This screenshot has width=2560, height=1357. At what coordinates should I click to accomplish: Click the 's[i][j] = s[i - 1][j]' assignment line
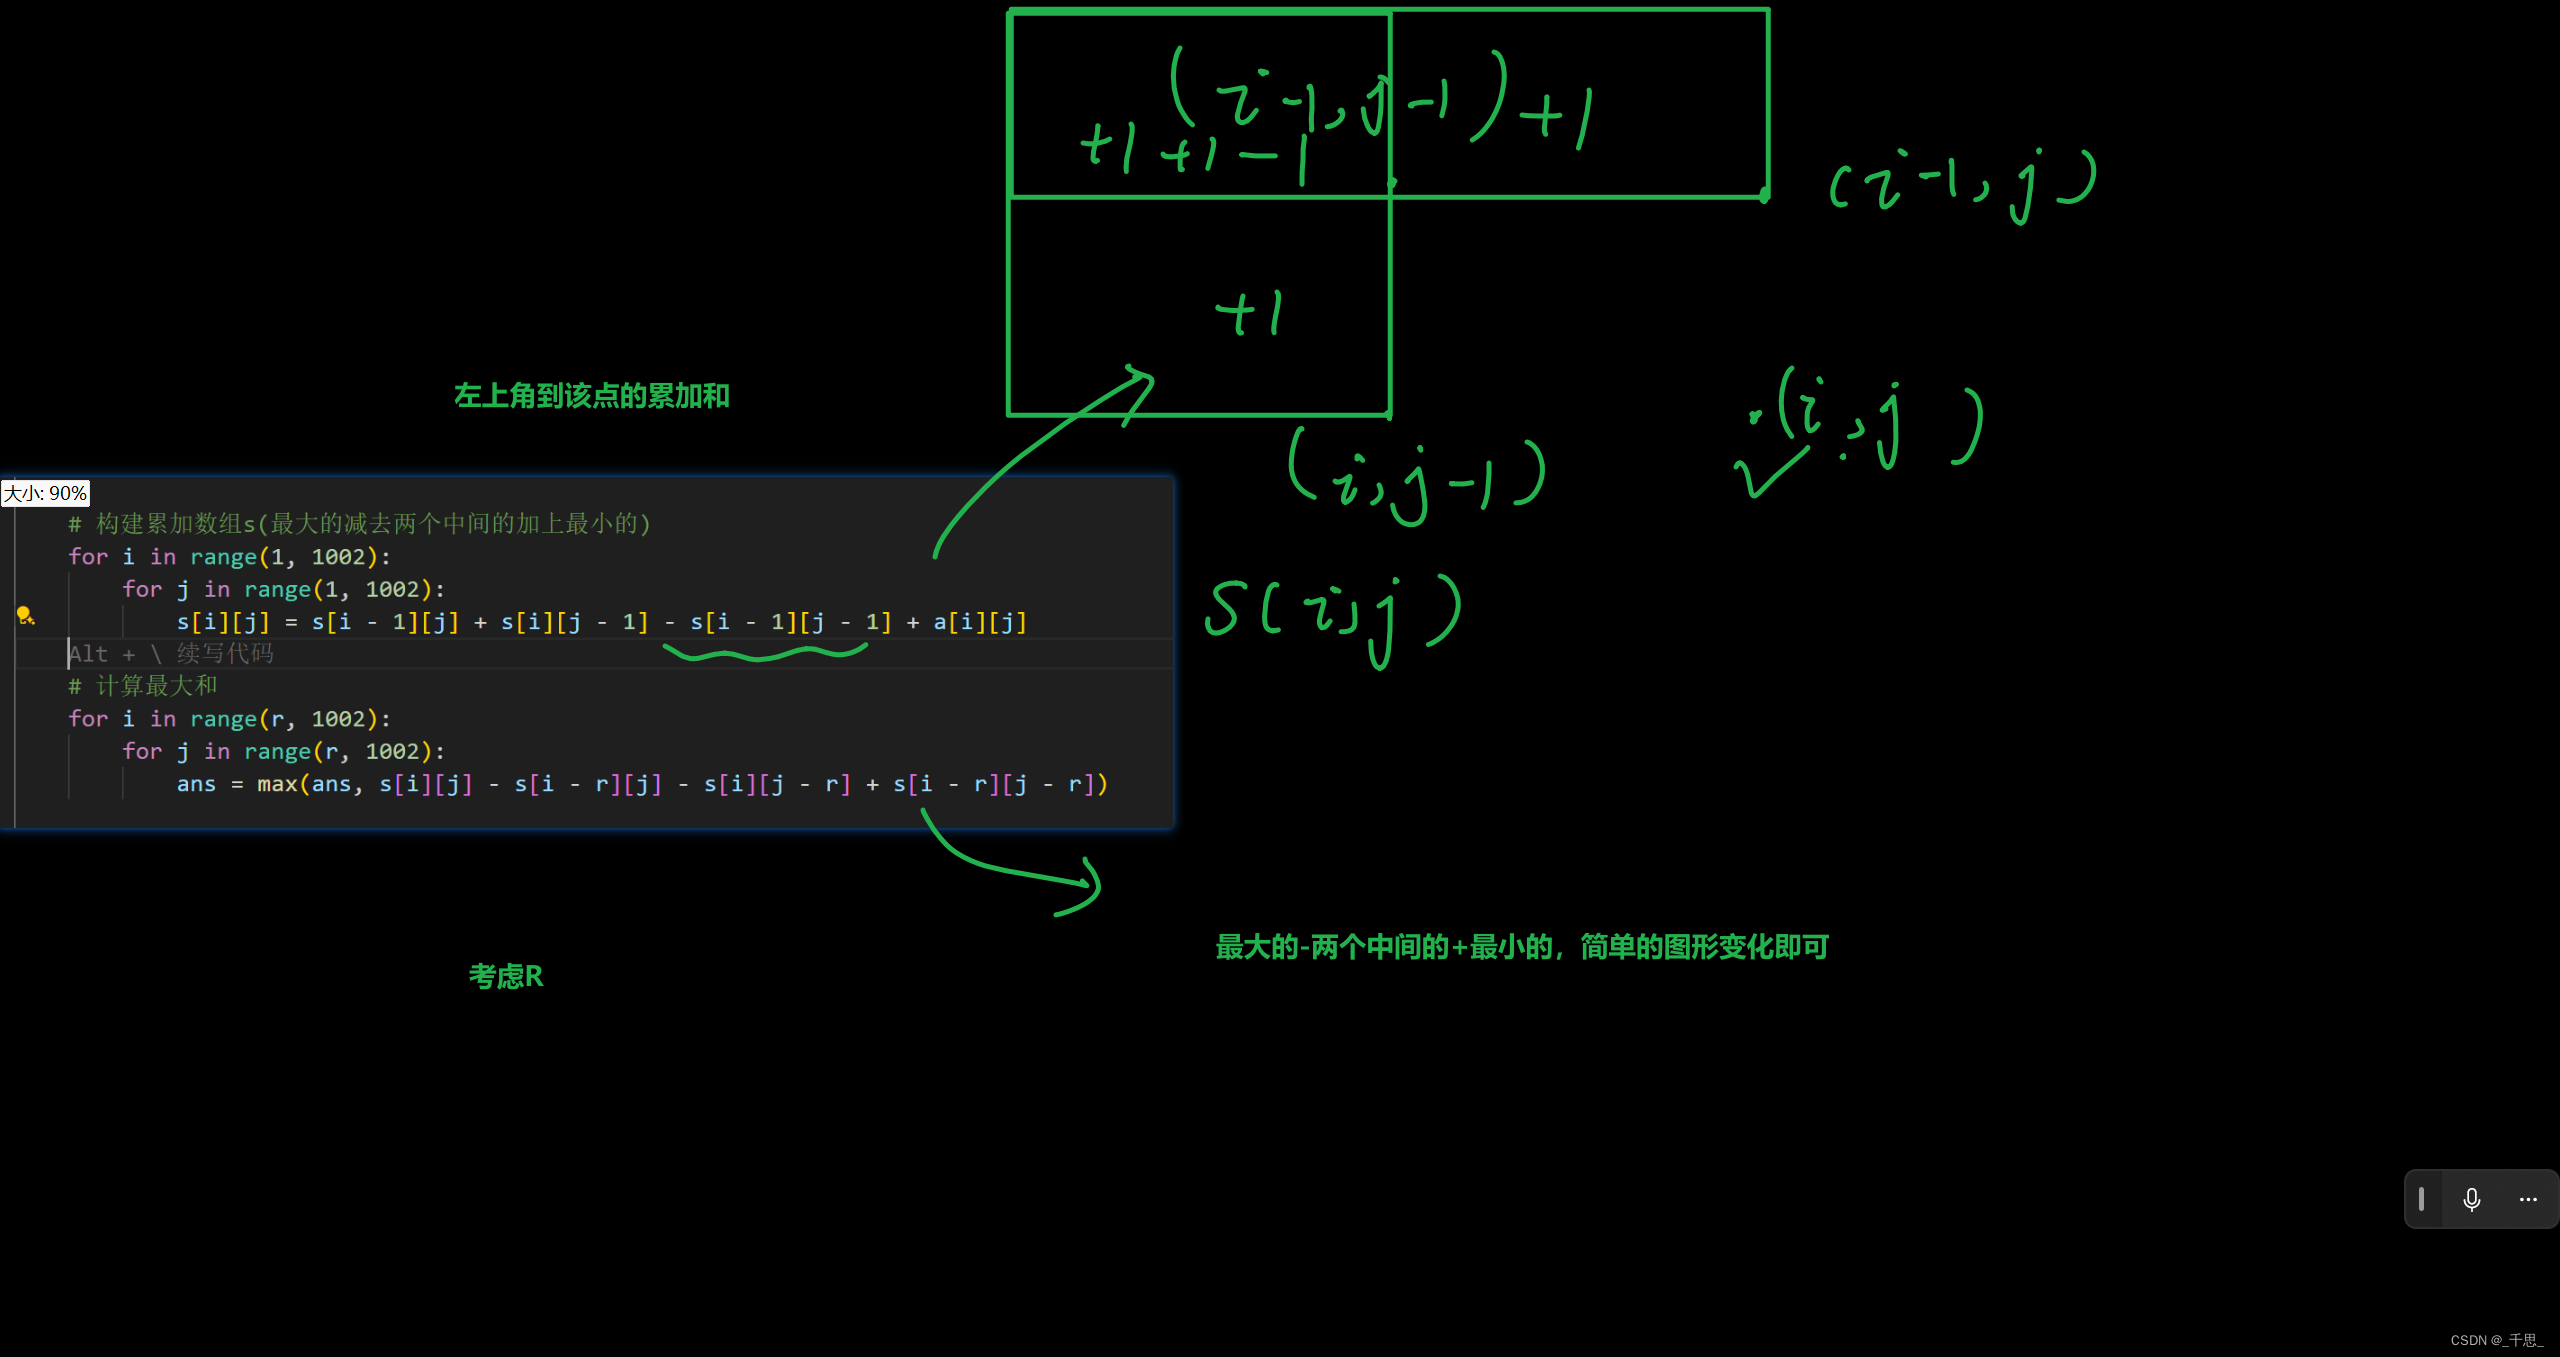coord(601,622)
